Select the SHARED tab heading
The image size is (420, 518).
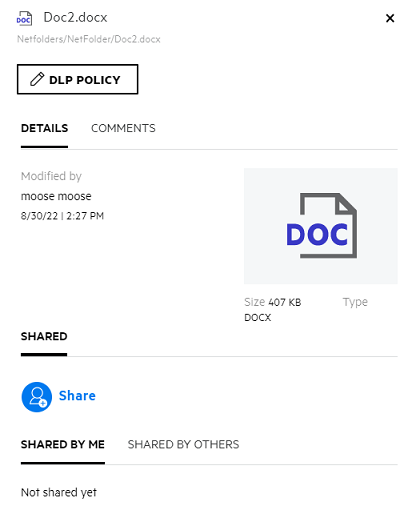click(x=44, y=336)
